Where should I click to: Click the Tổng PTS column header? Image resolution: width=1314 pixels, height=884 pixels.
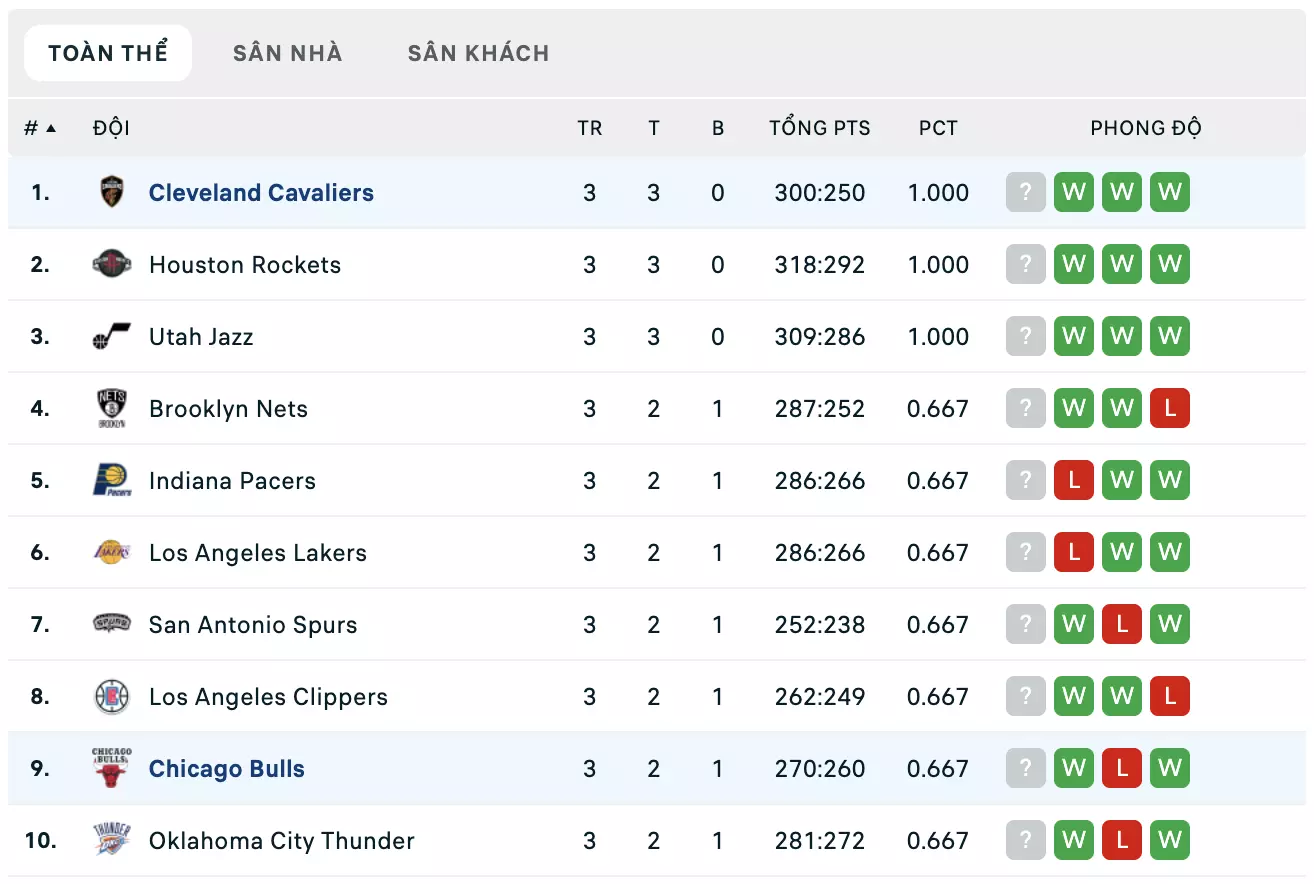pyautogui.click(x=820, y=128)
